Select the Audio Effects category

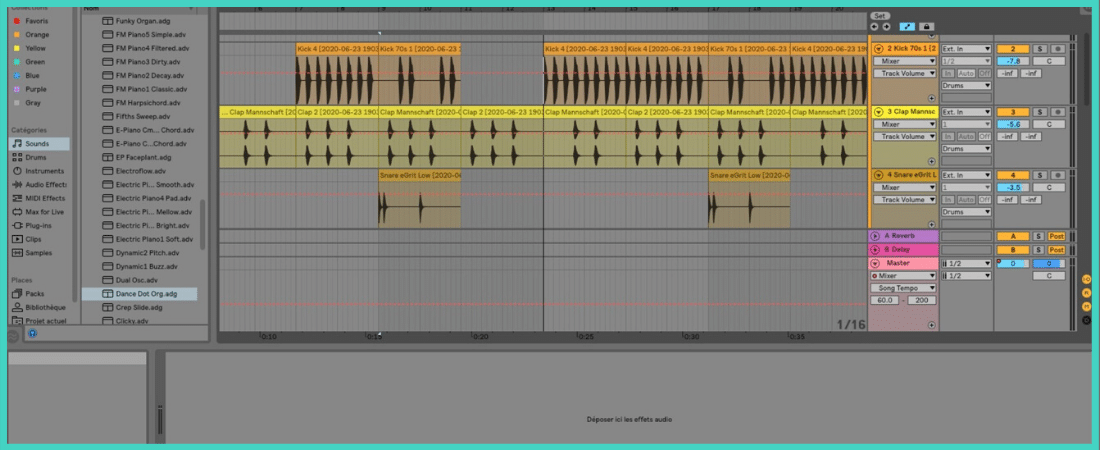(x=46, y=184)
